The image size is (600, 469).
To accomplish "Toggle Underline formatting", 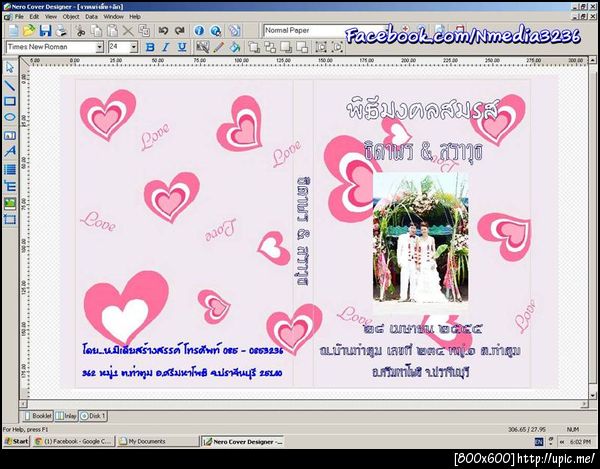I will click(x=182, y=47).
